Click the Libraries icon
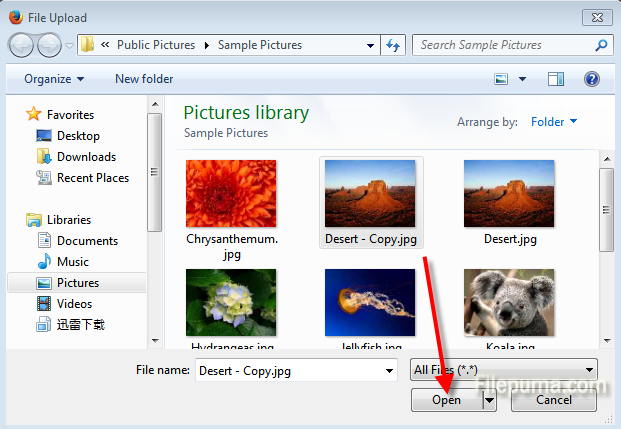The width and height of the screenshot is (621, 429). [x=34, y=219]
